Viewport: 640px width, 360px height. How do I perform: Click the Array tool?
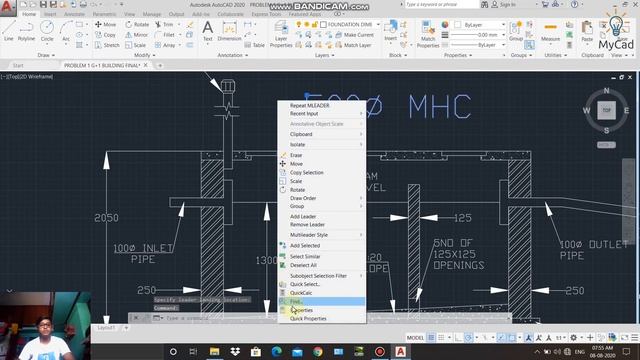click(x=165, y=45)
